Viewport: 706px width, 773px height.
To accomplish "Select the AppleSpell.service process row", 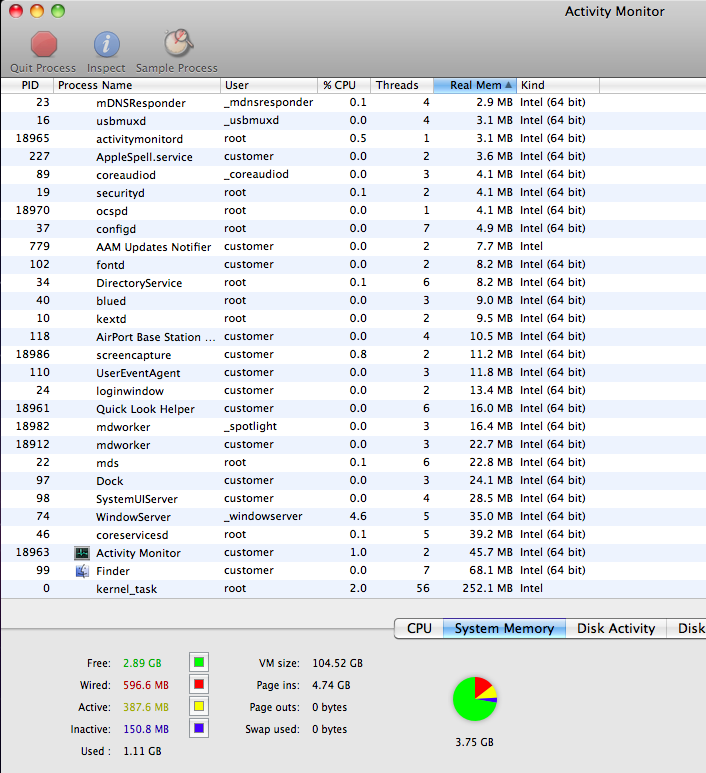I will coord(353,156).
